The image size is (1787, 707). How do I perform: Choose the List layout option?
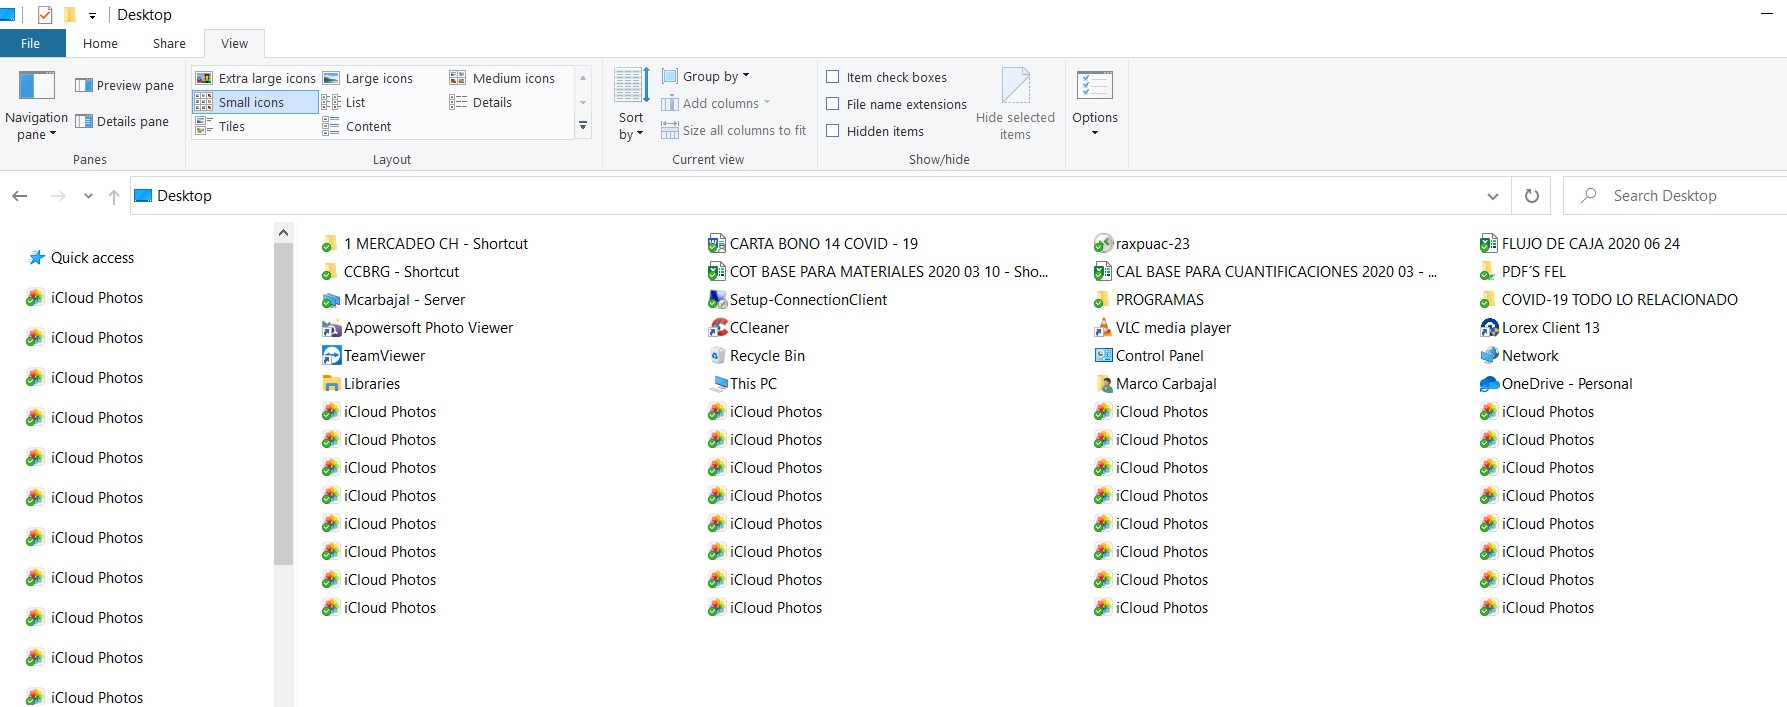(x=344, y=102)
